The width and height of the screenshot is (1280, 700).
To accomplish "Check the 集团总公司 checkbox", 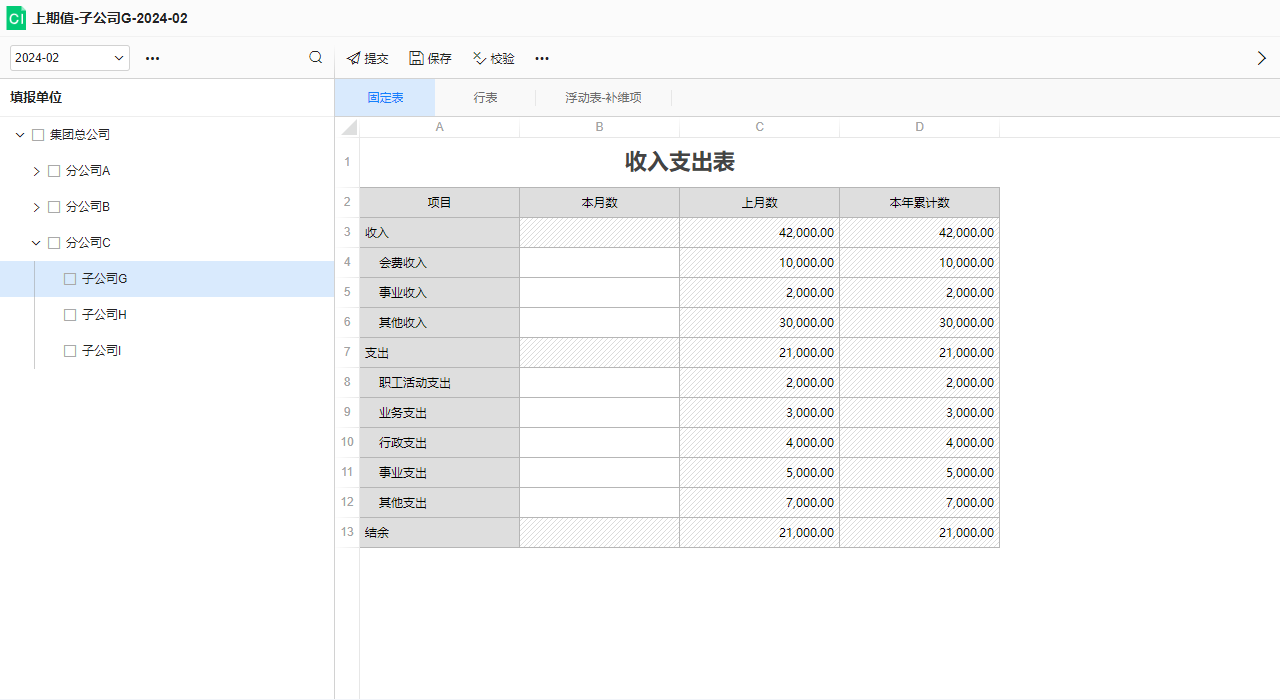I will coord(38,135).
